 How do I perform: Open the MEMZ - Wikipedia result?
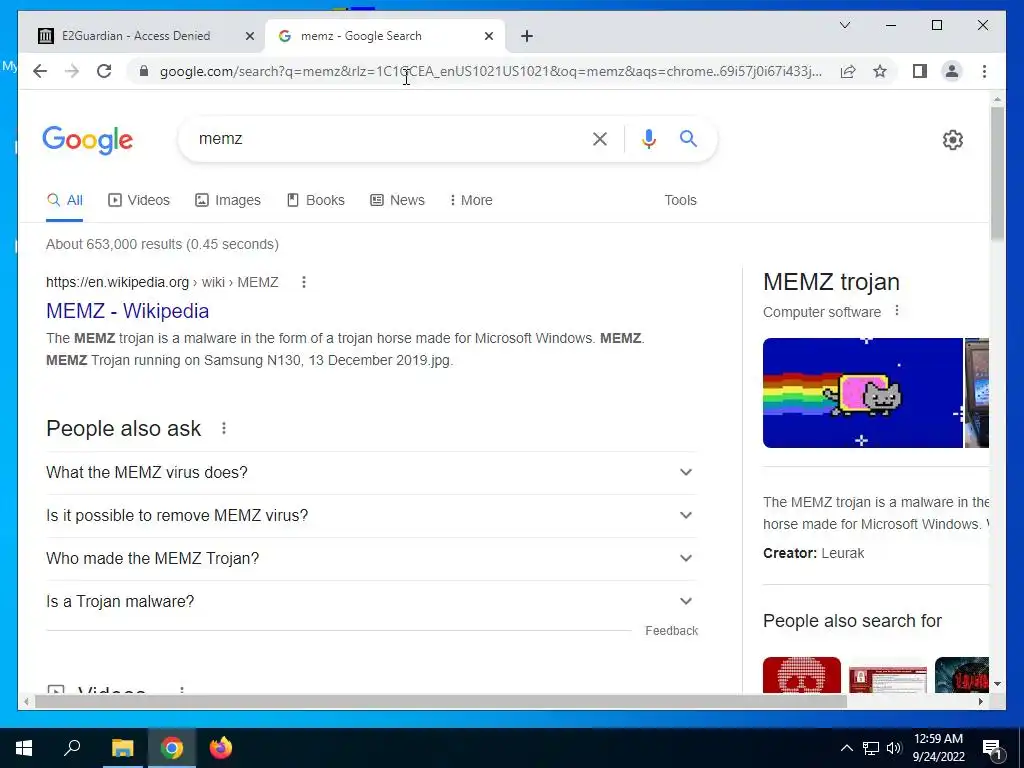pyautogui.click(x=127, y=311)
